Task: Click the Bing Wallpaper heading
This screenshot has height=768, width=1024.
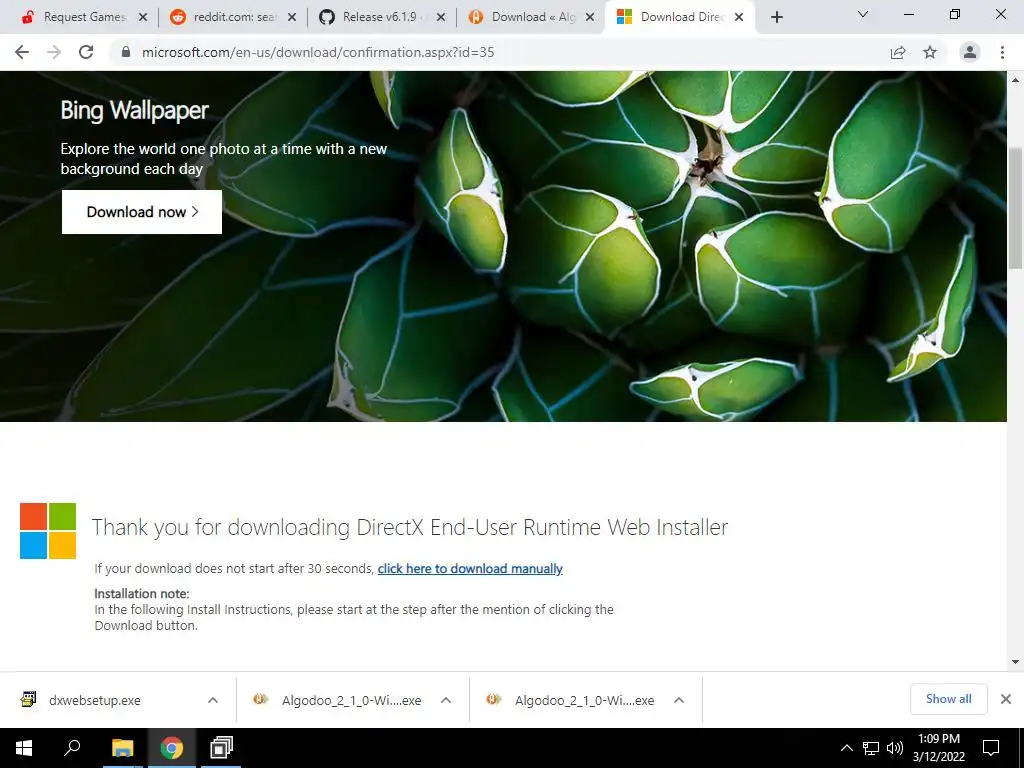Action: (135, 110)
